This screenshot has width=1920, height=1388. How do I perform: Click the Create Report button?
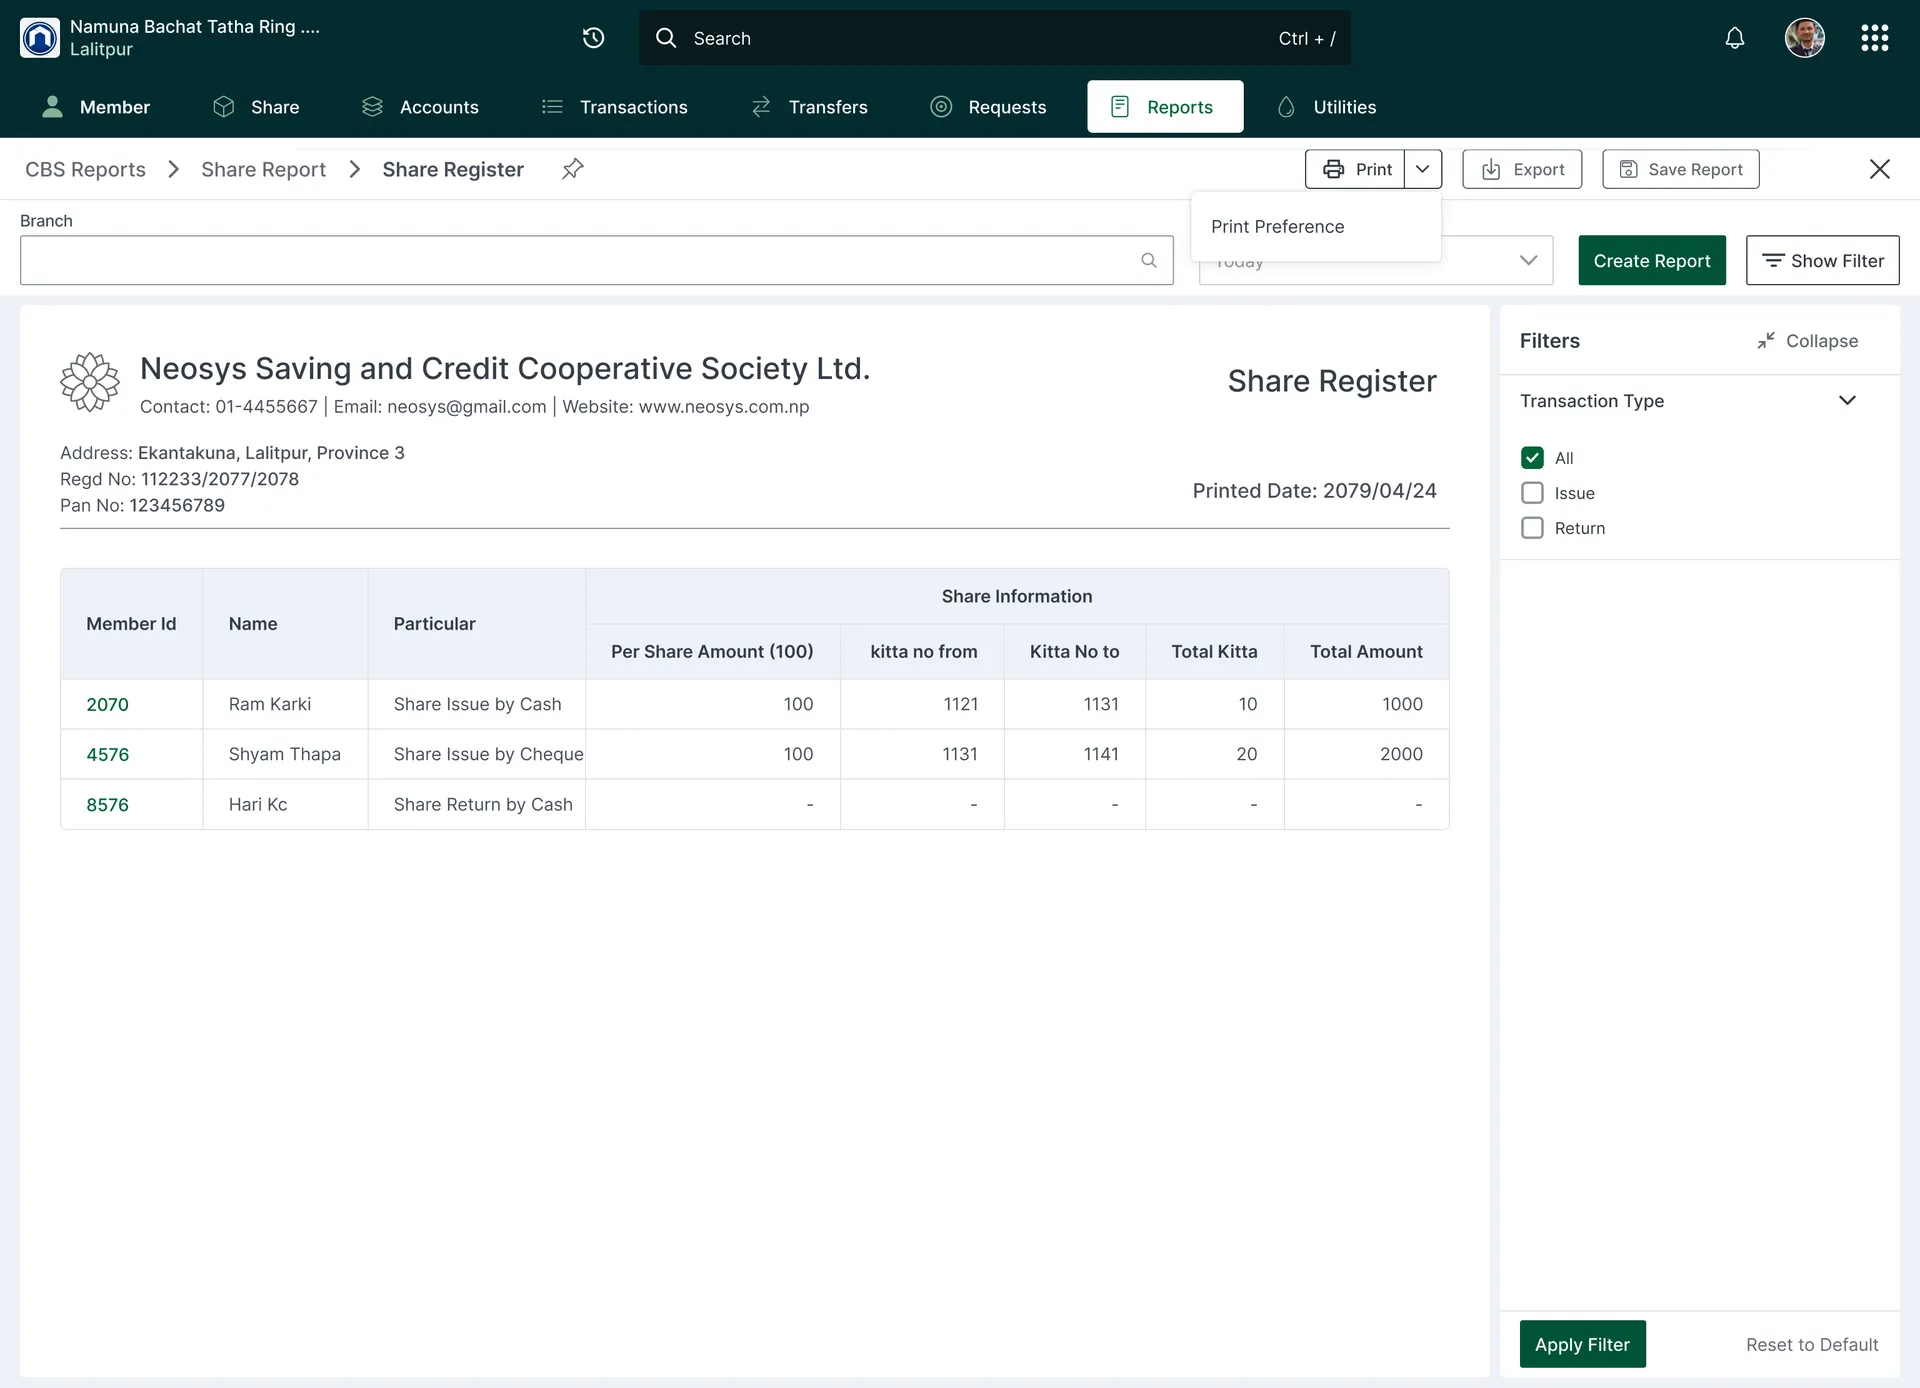click(1652, 260)
